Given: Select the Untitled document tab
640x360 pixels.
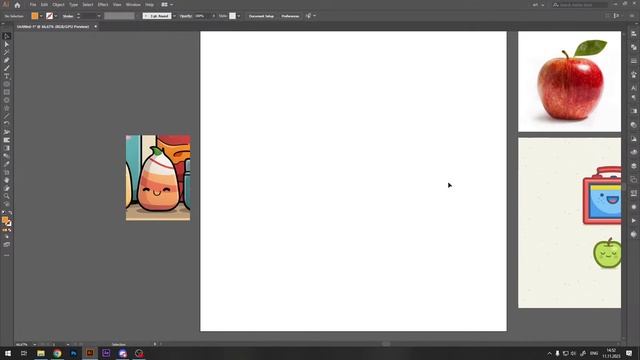Looking at the screenshot, I should pos(53,27).
